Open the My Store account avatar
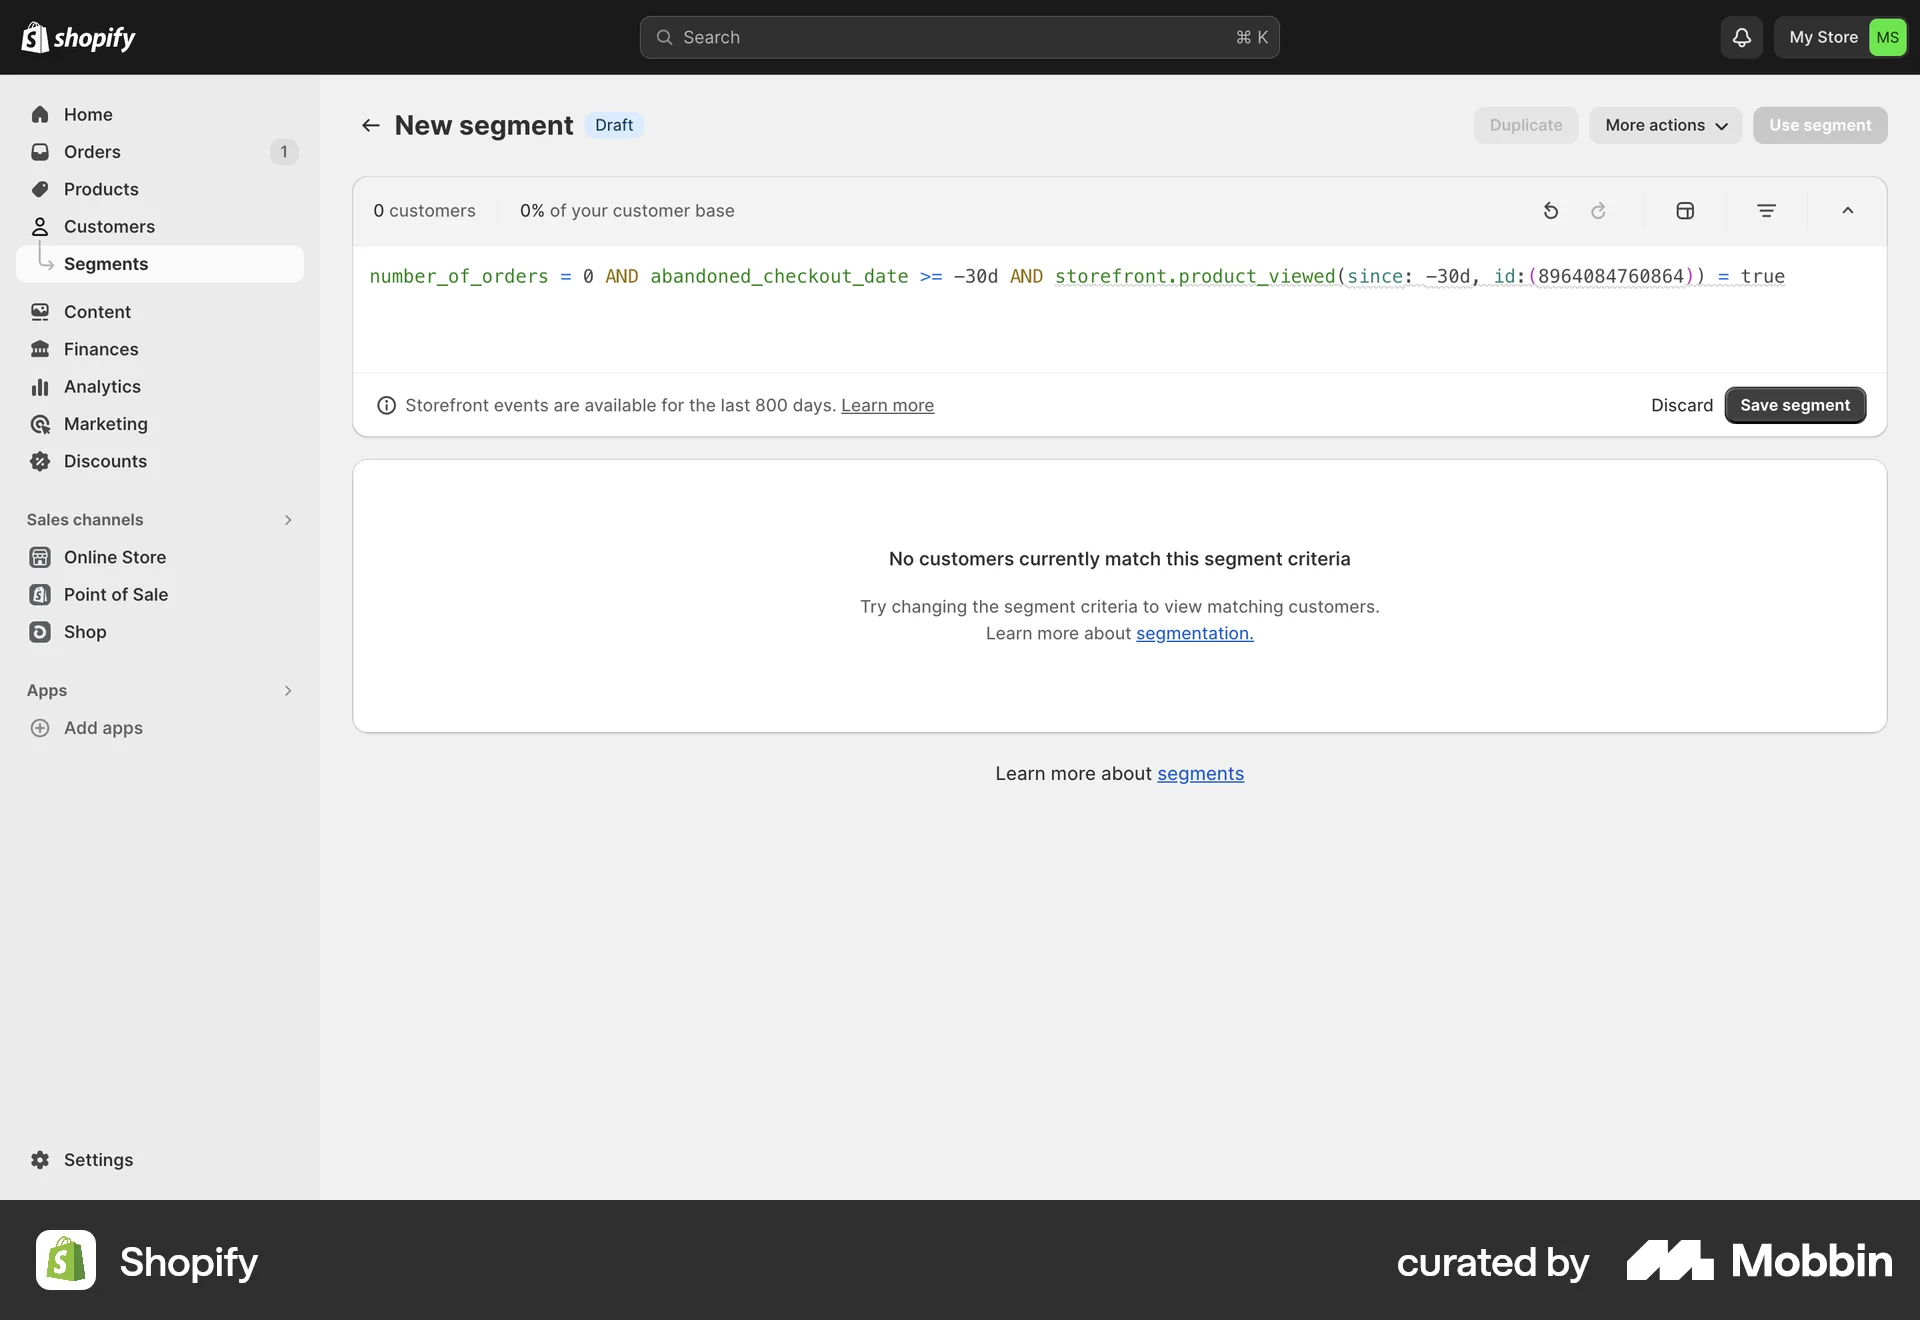This screenshot has width=1920, height=1320. coord(1889,37)
